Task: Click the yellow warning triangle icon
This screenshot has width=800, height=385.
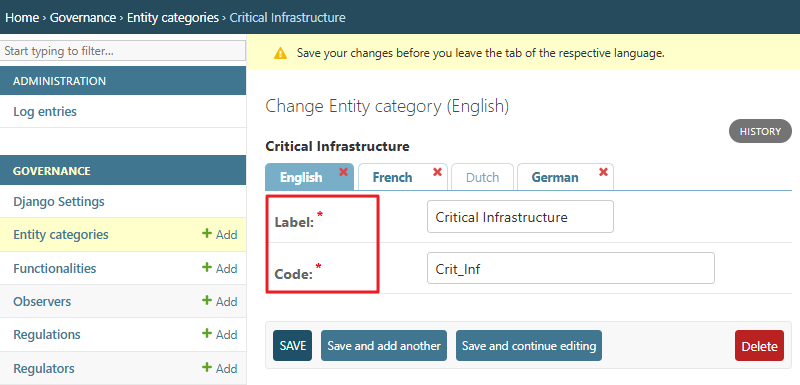Action: coord(280,53)
